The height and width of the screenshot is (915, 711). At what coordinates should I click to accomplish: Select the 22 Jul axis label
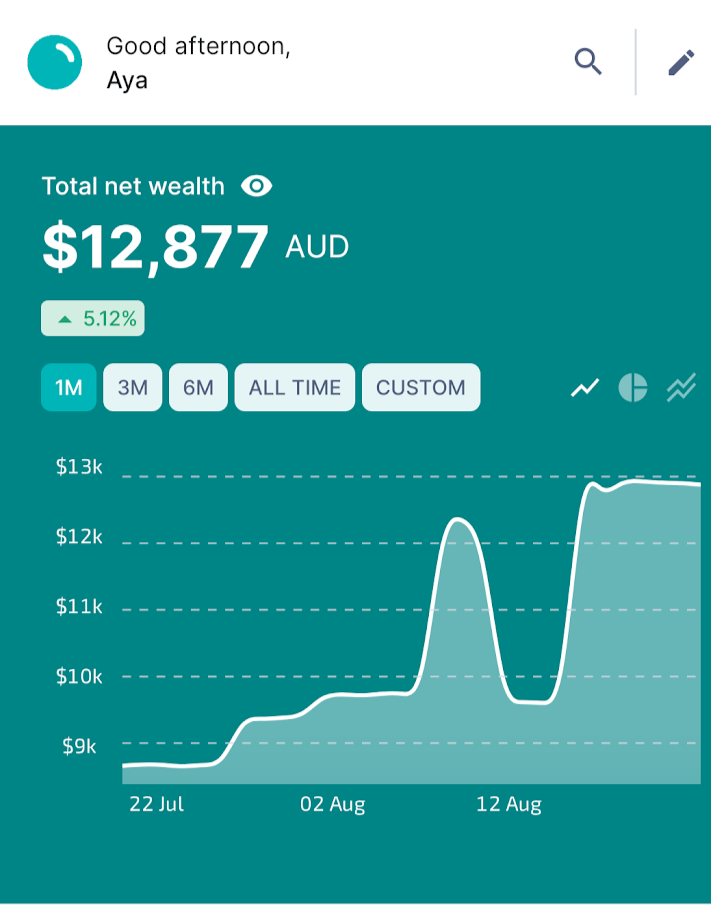coord(156,804)
